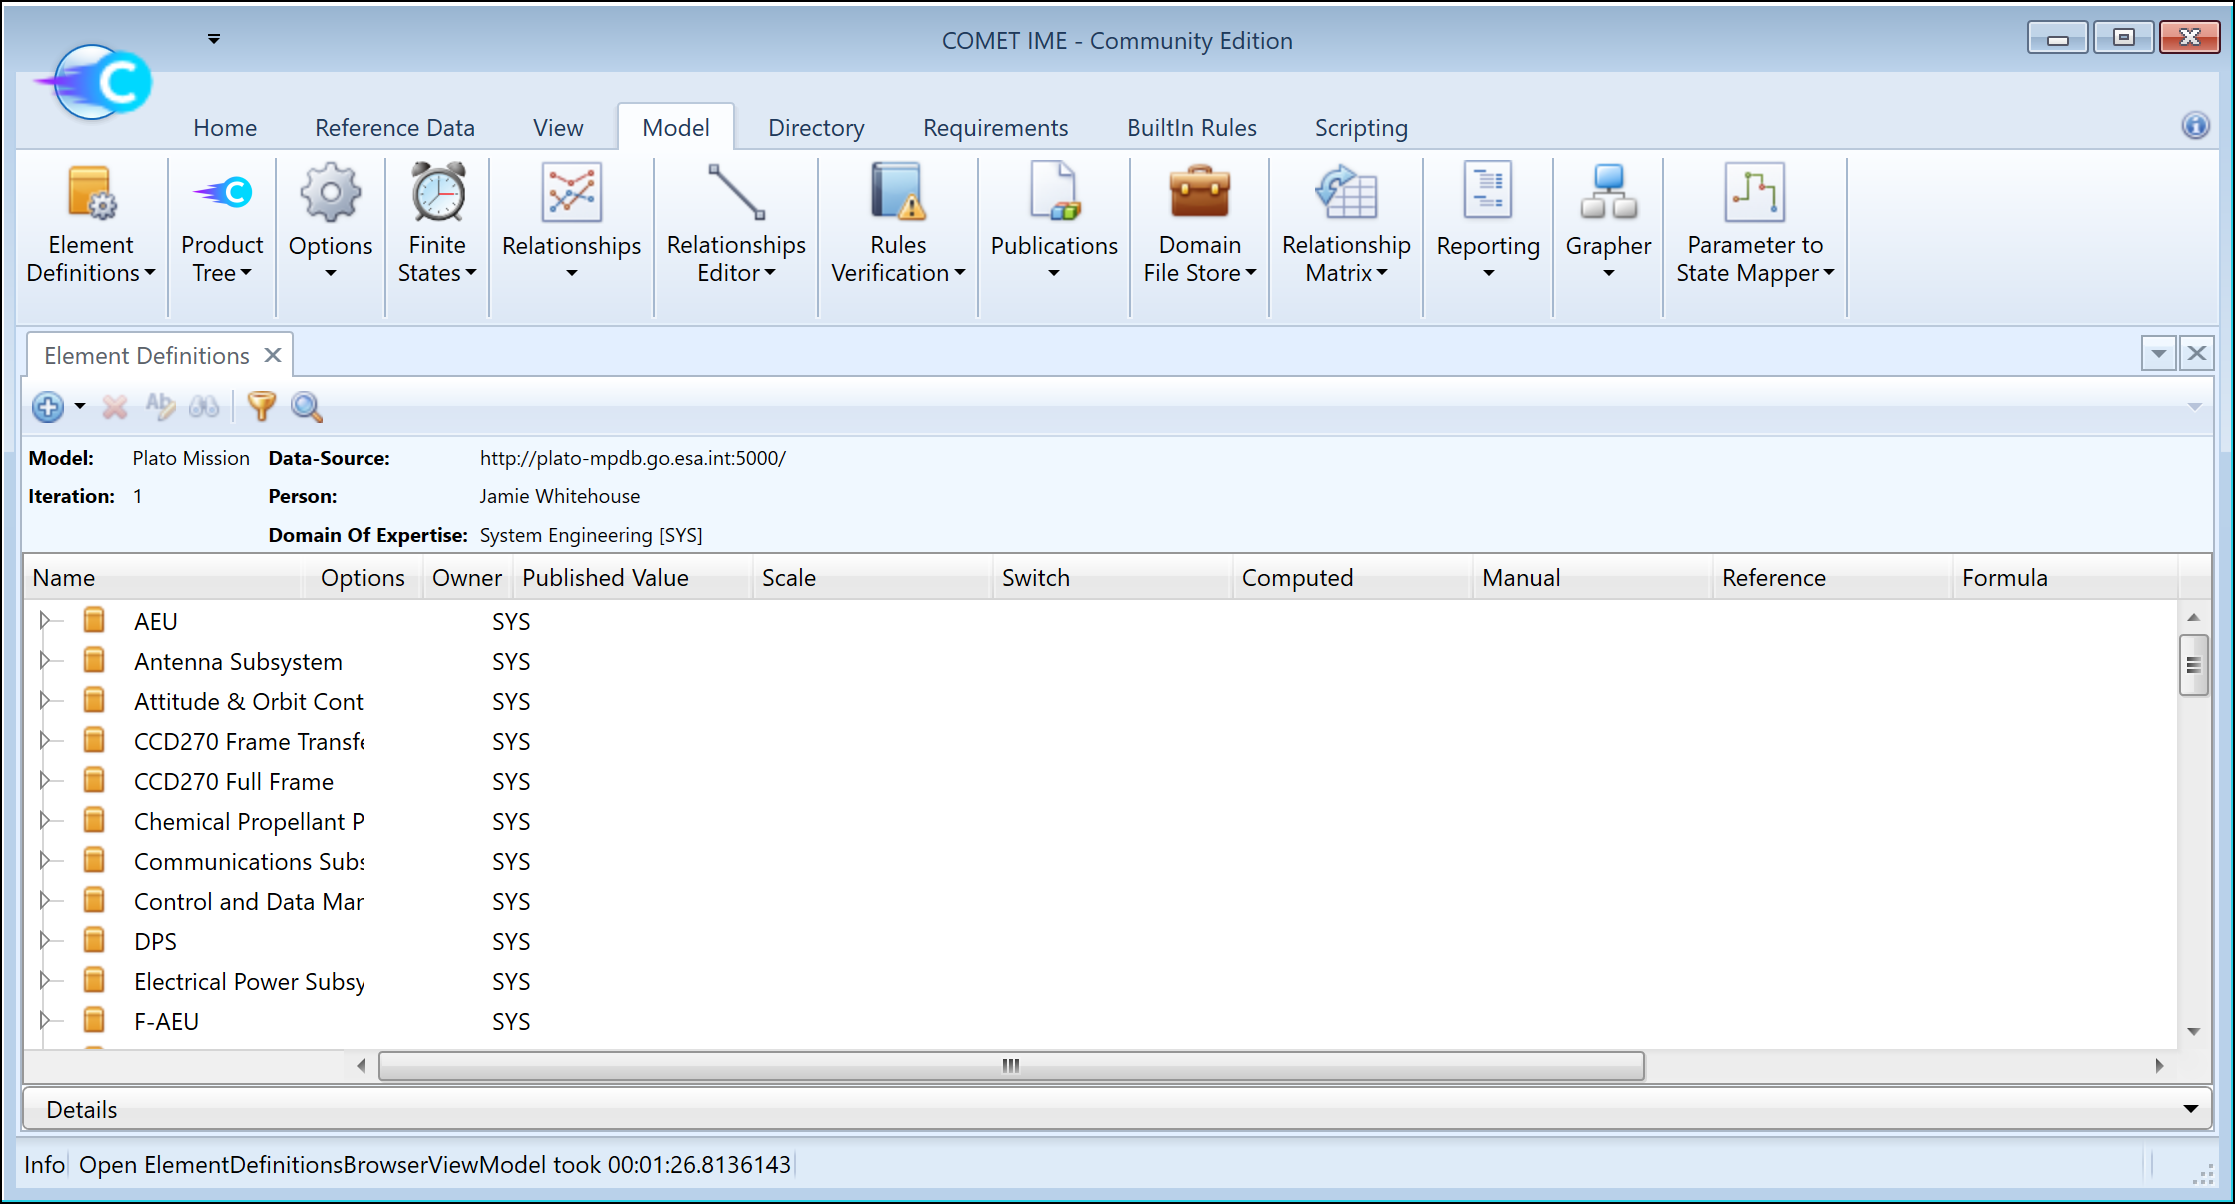Open the Reporting tool

(x=1487, y=230)
